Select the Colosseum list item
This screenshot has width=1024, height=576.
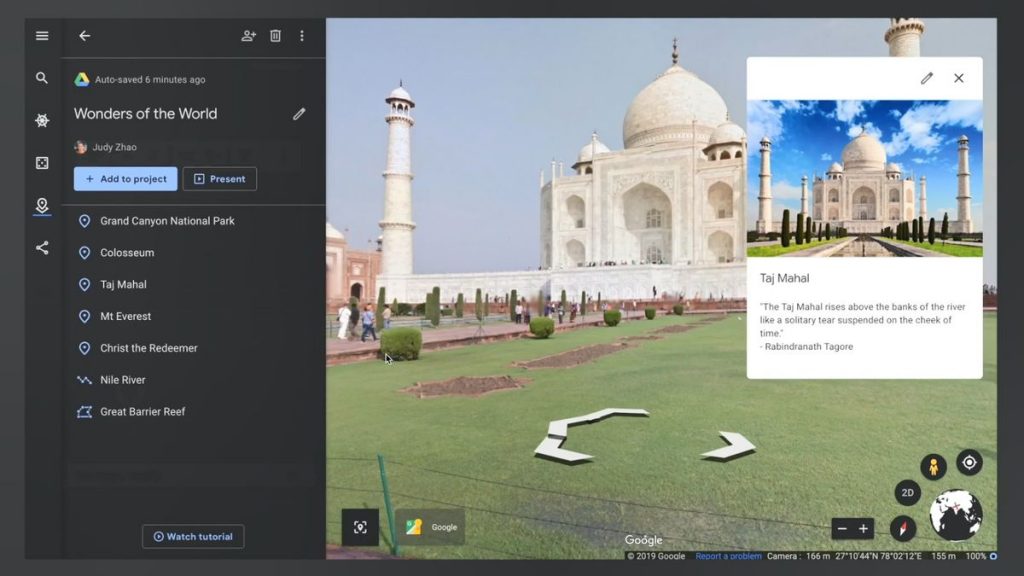pyautogui.click(x=194, y=253)
